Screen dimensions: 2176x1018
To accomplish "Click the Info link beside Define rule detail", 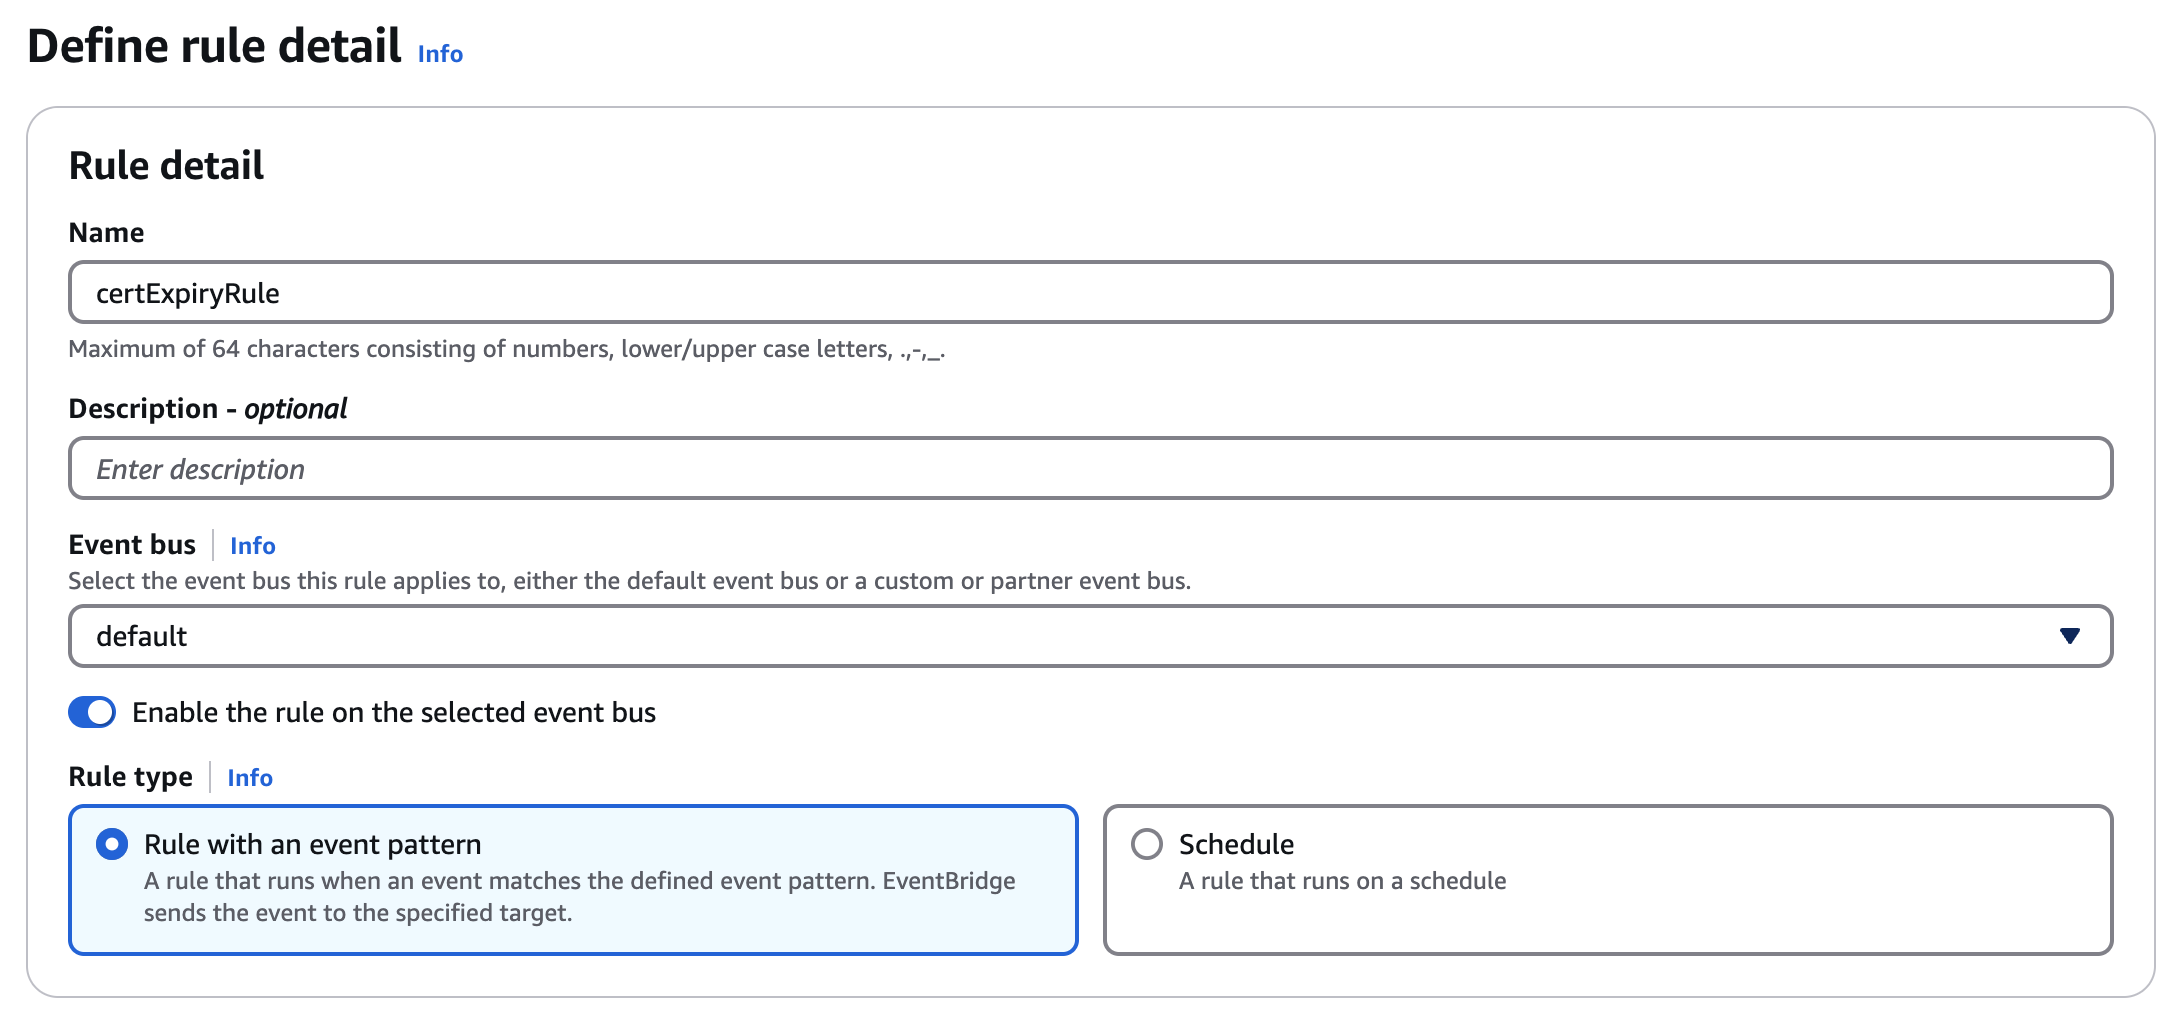I will pyautogui.click(x=440, y=53).
